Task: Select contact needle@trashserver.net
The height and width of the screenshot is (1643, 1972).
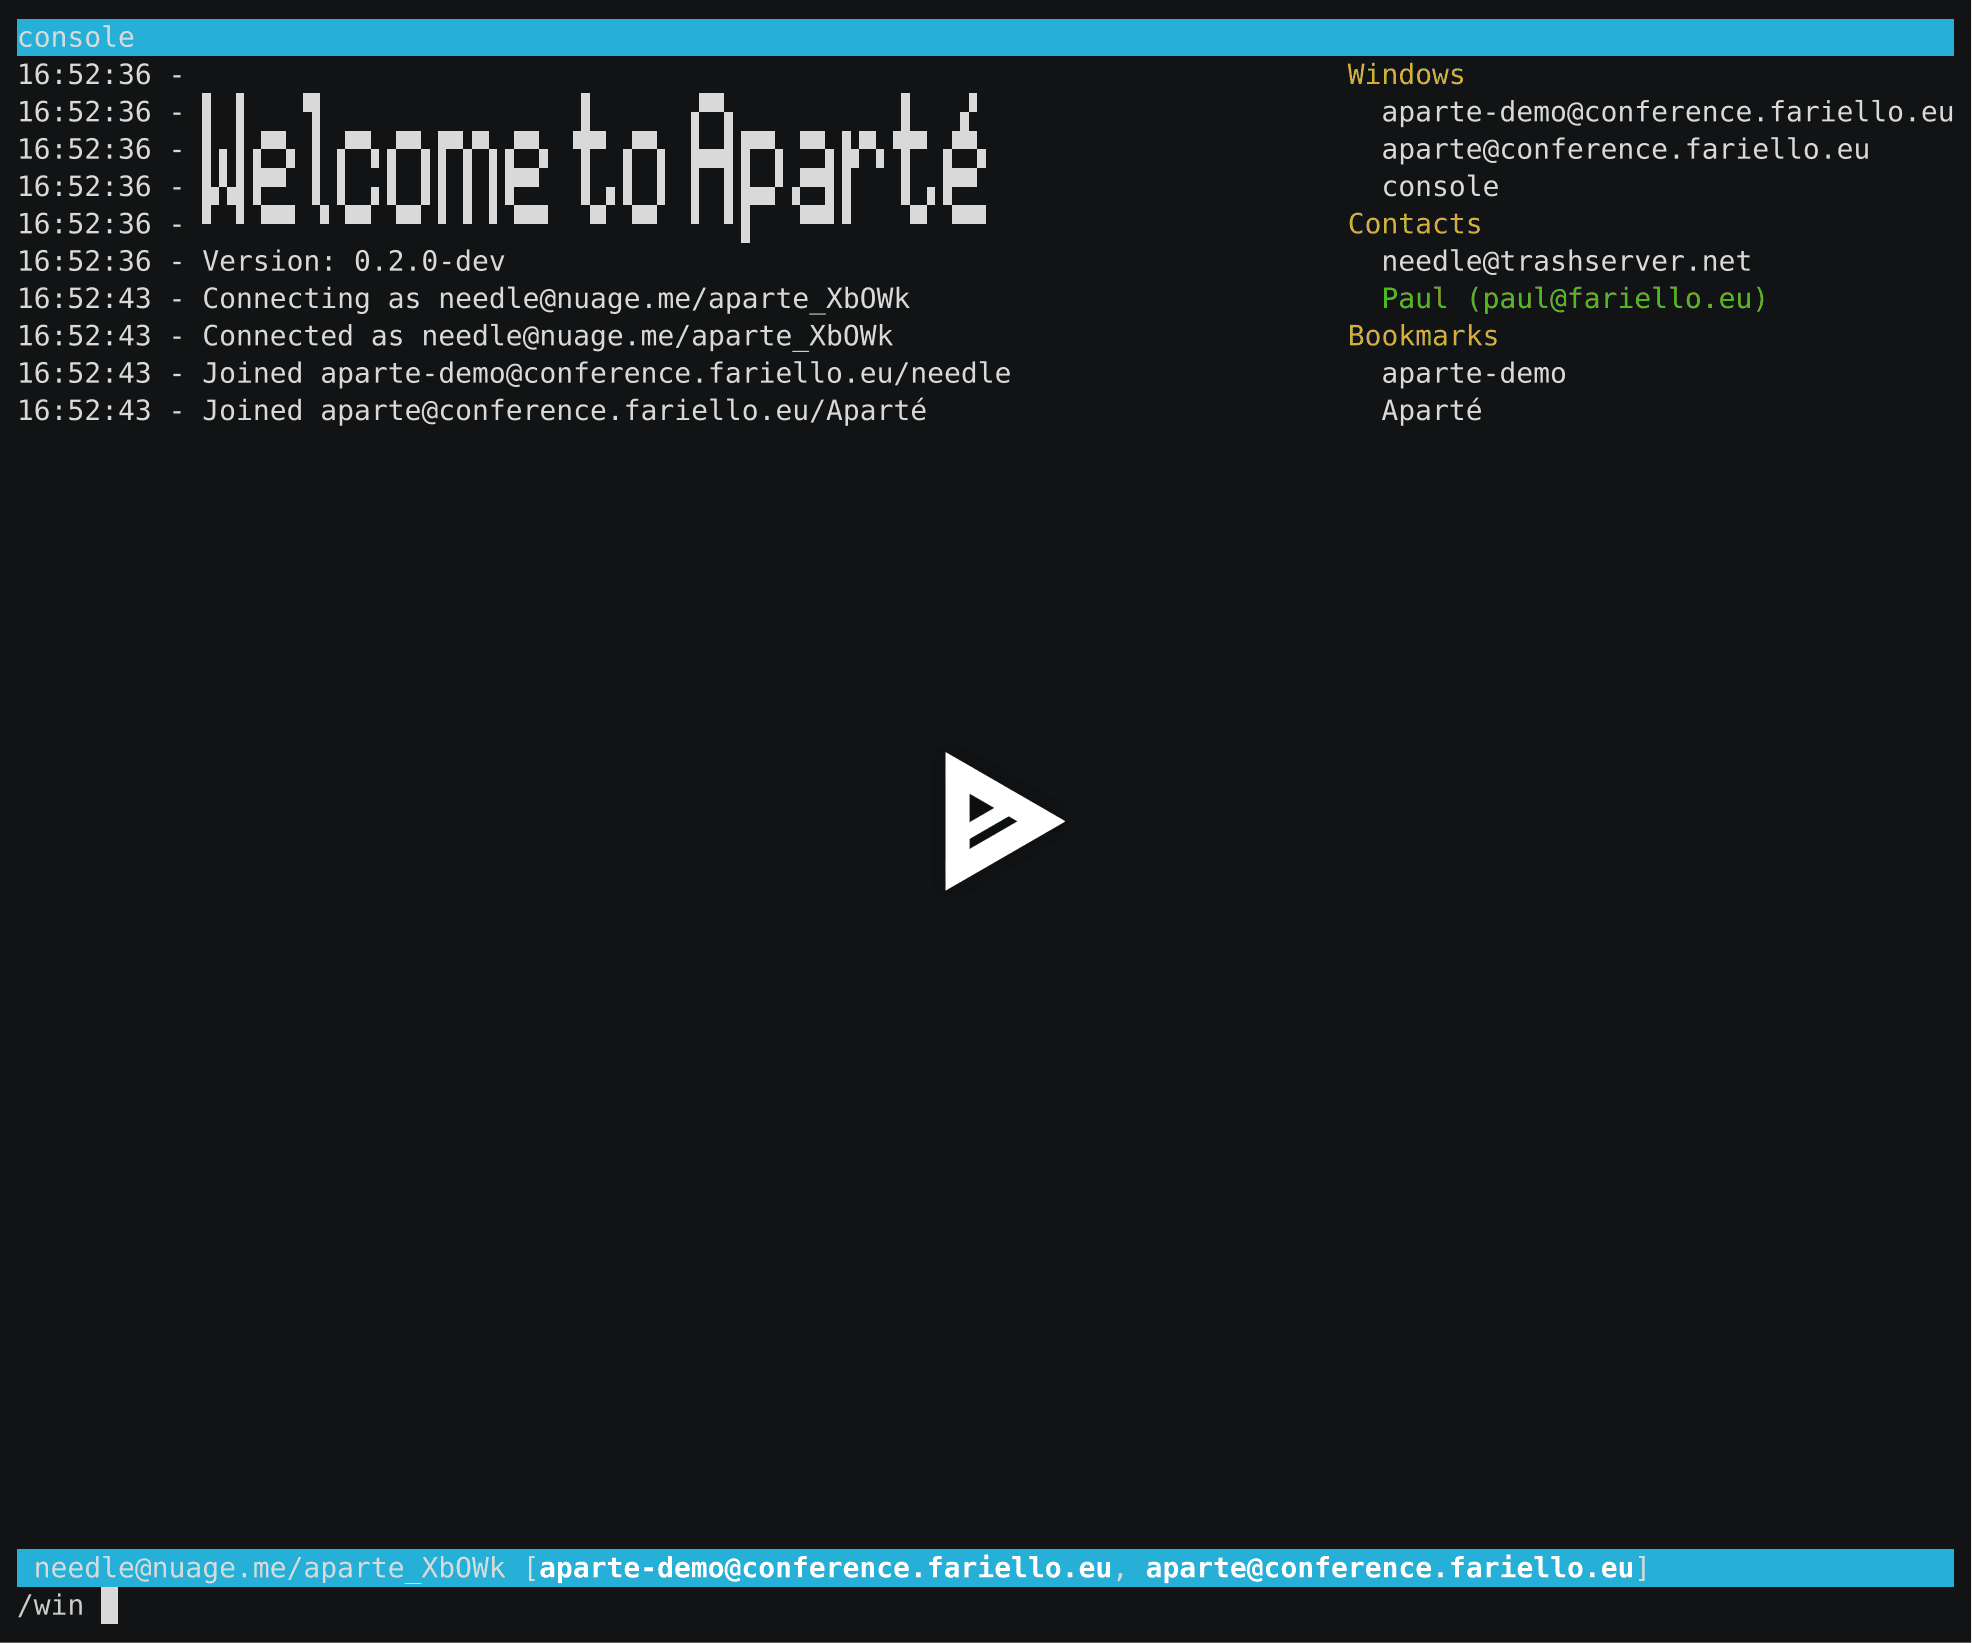Action: [x=1565, y=260]
